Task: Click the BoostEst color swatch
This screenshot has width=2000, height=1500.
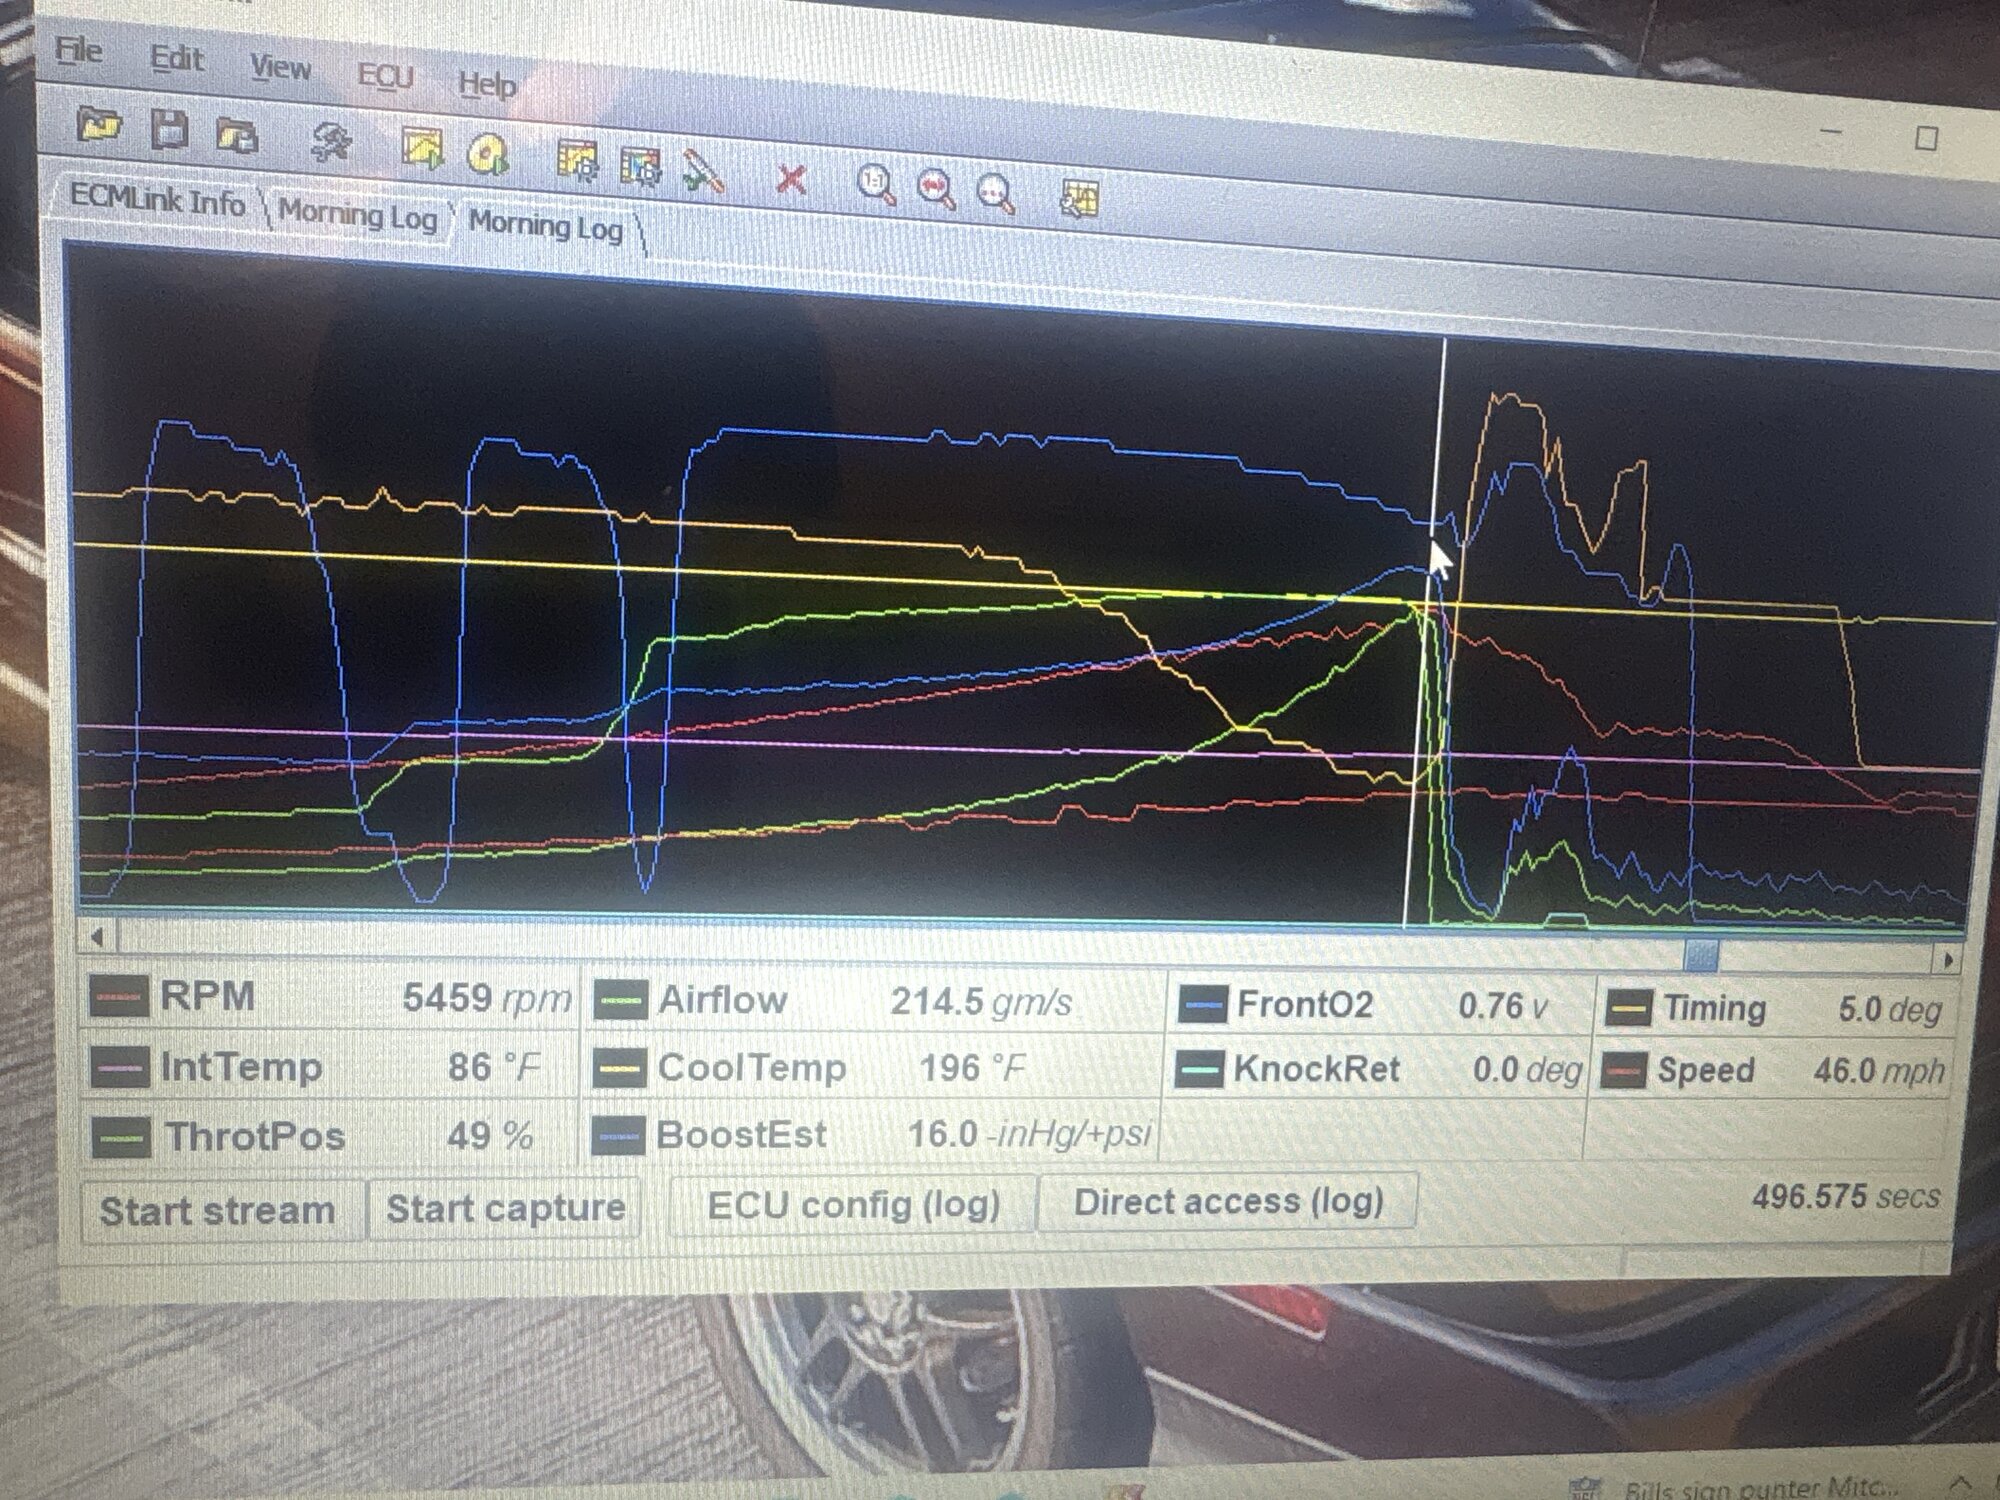Action: tap(618, 1136)
